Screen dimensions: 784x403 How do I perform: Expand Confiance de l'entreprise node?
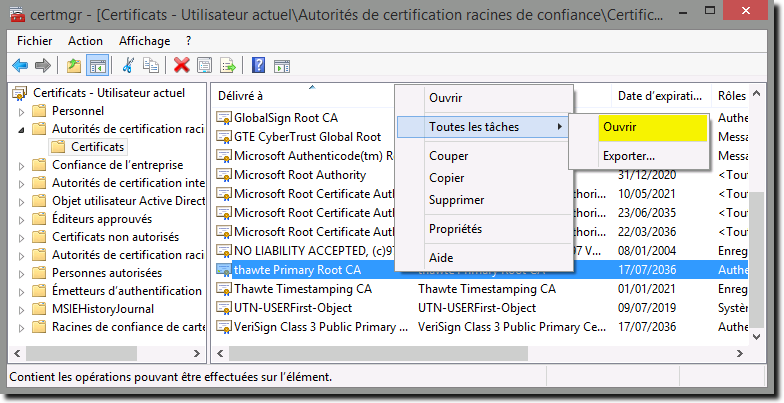tap(22, 166)
